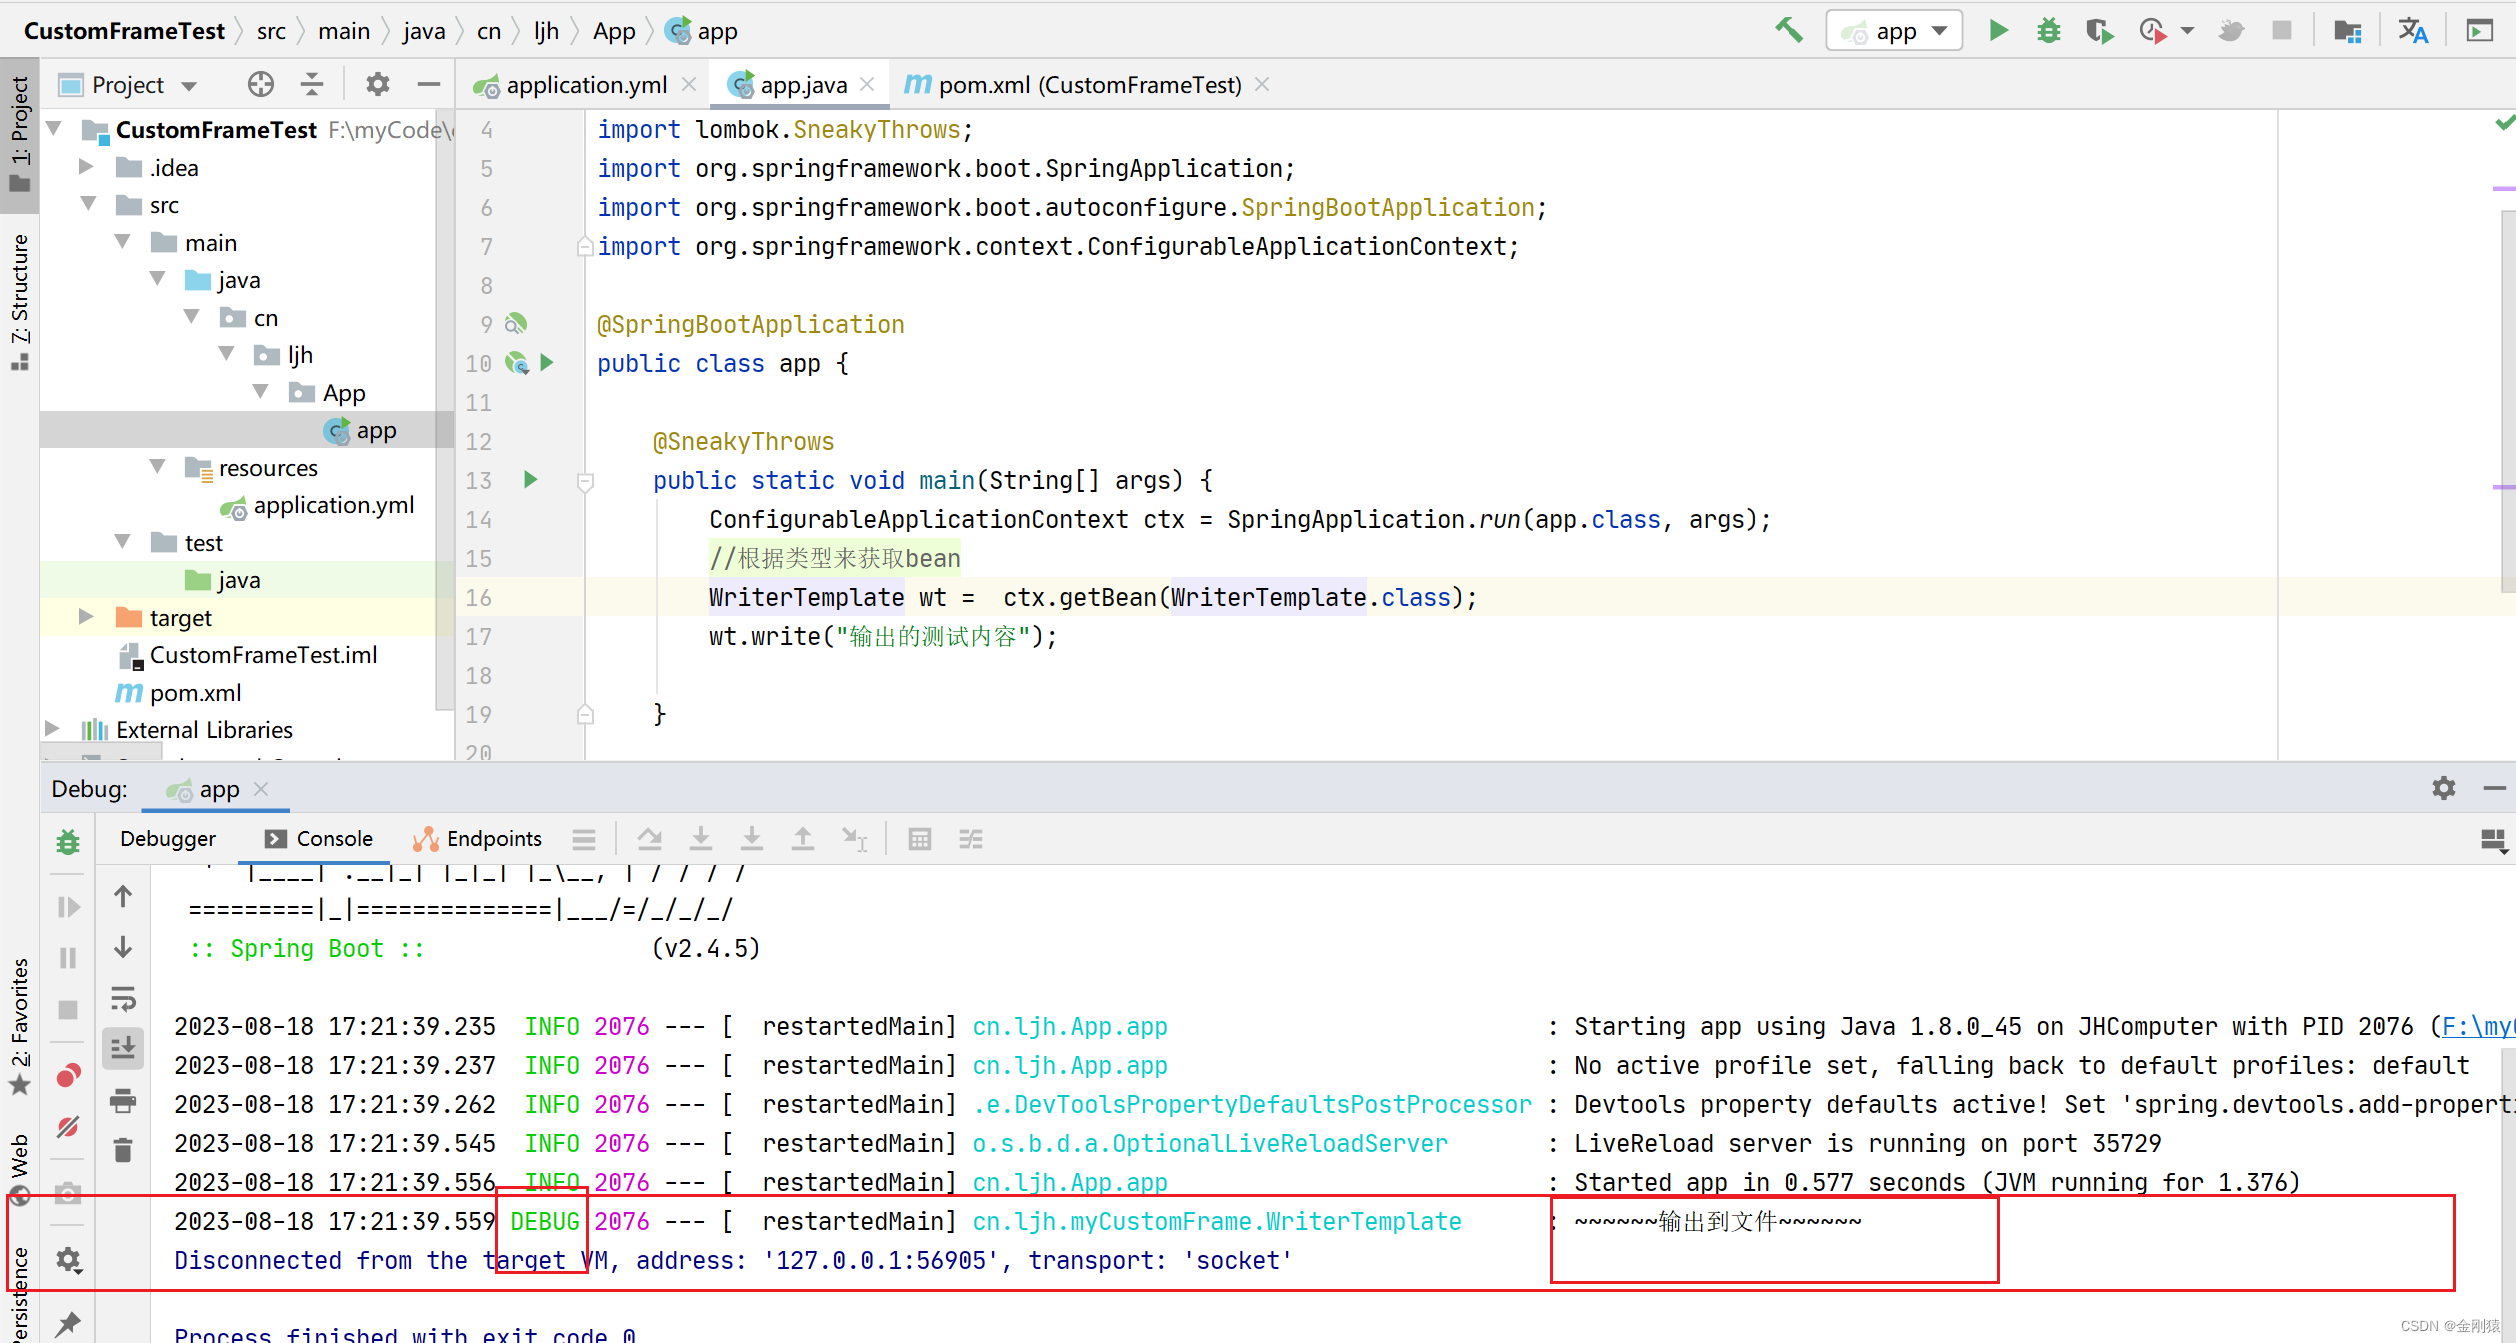2516x1343 pixels.
Task: Collapse all in Project panel
Action: coord(312,85)
